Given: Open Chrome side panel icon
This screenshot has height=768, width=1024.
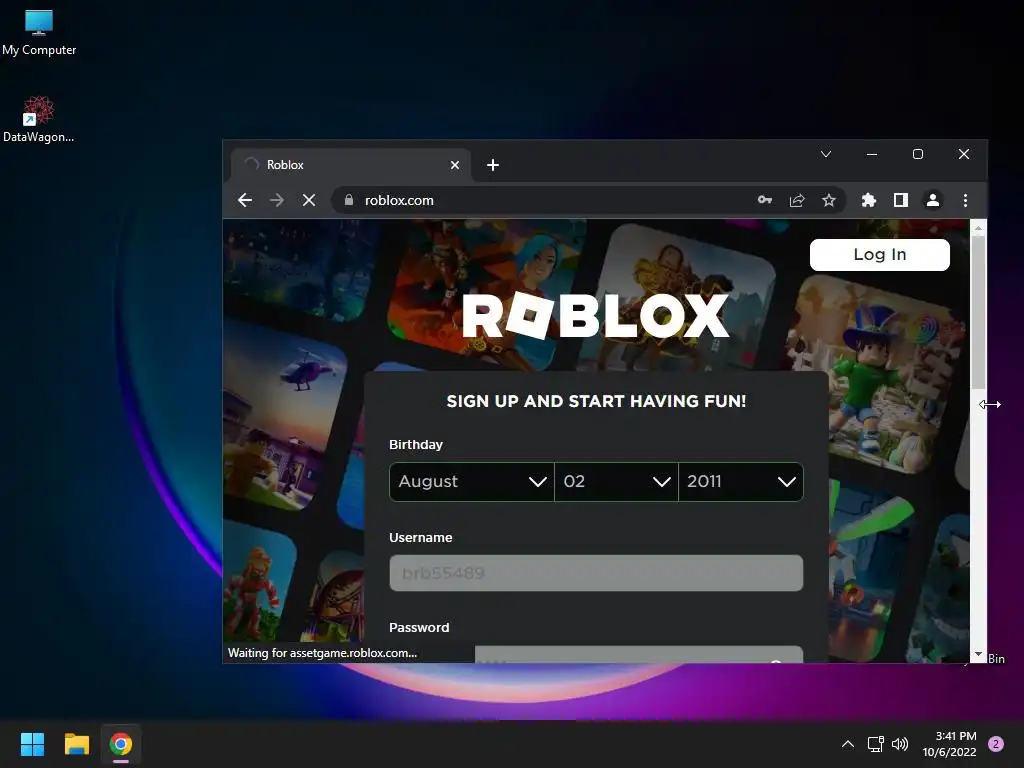Looking at the screenshot, I should click(901, 200).
